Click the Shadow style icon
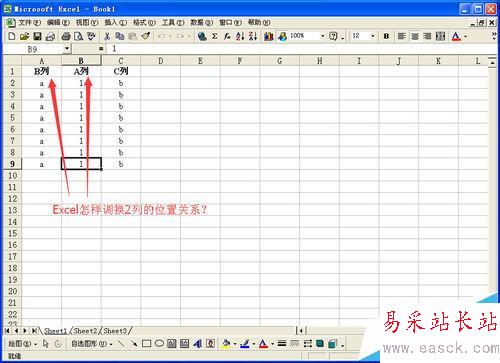Screen dimensions: 500x363 pyautogui.click(x=320, y=343)
